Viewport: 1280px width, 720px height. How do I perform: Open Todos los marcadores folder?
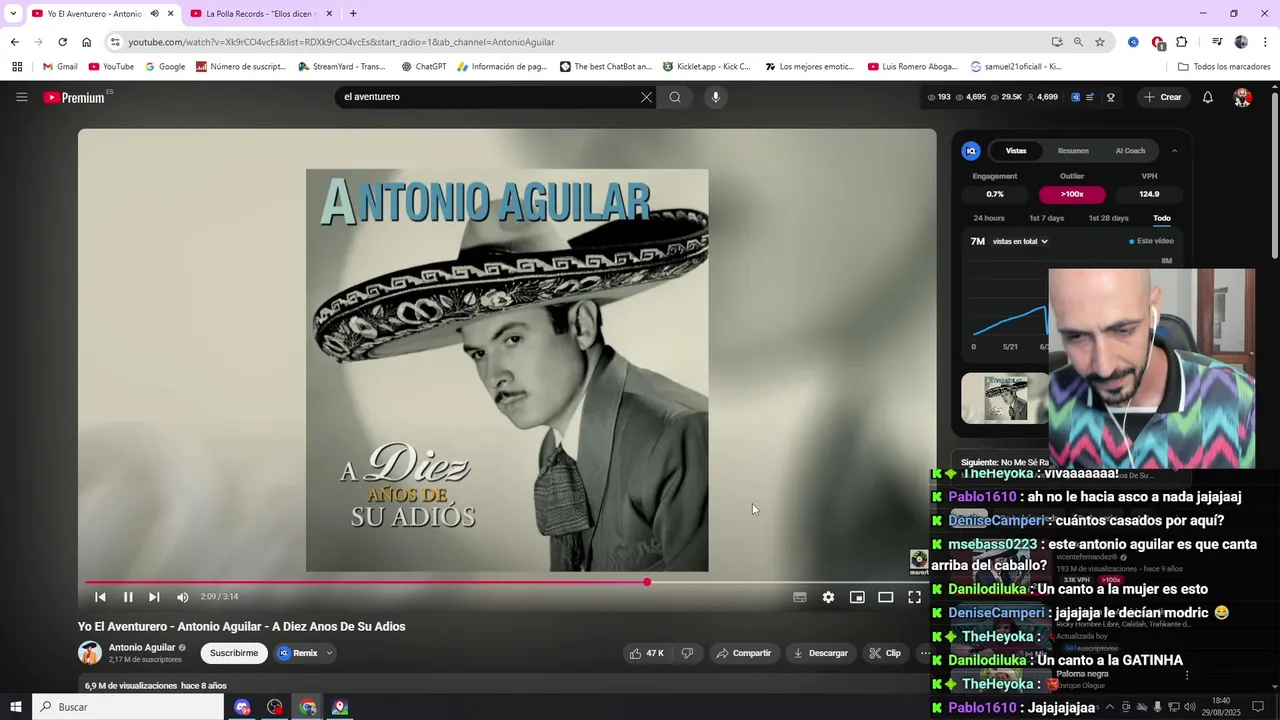tap(1224, 67)
